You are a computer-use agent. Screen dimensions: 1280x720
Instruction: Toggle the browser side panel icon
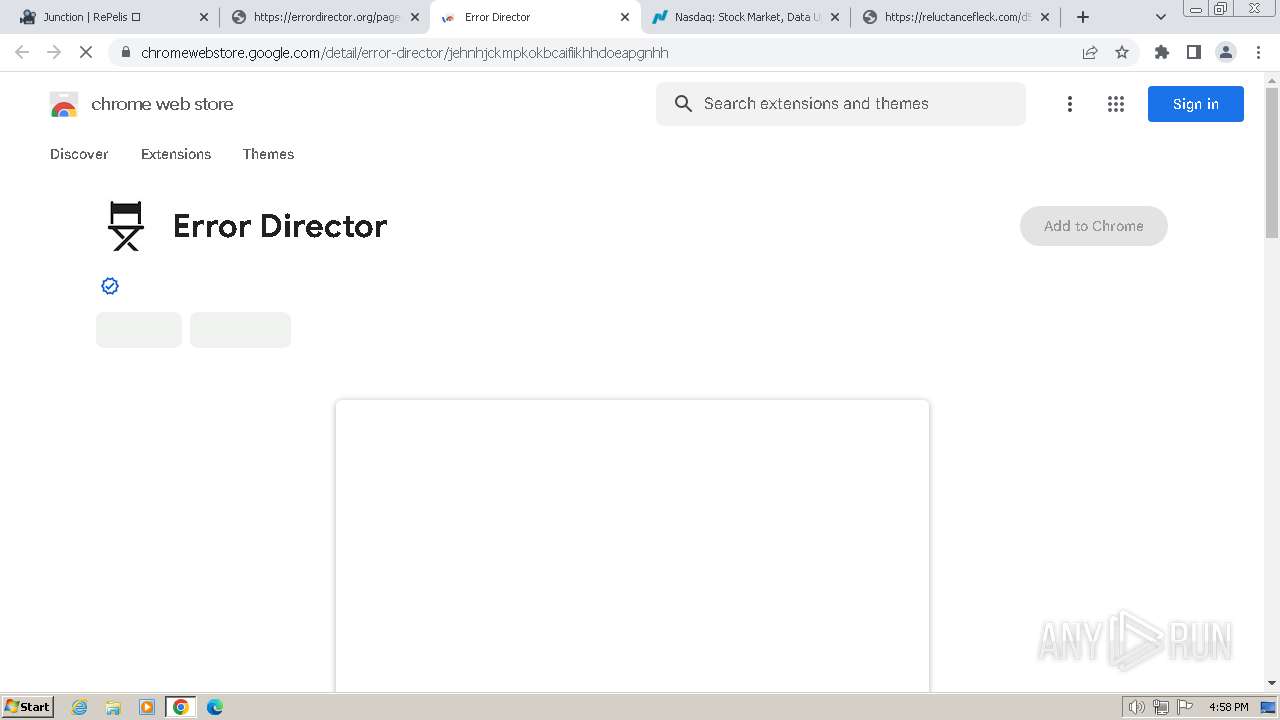click(x=1194, y=52)
